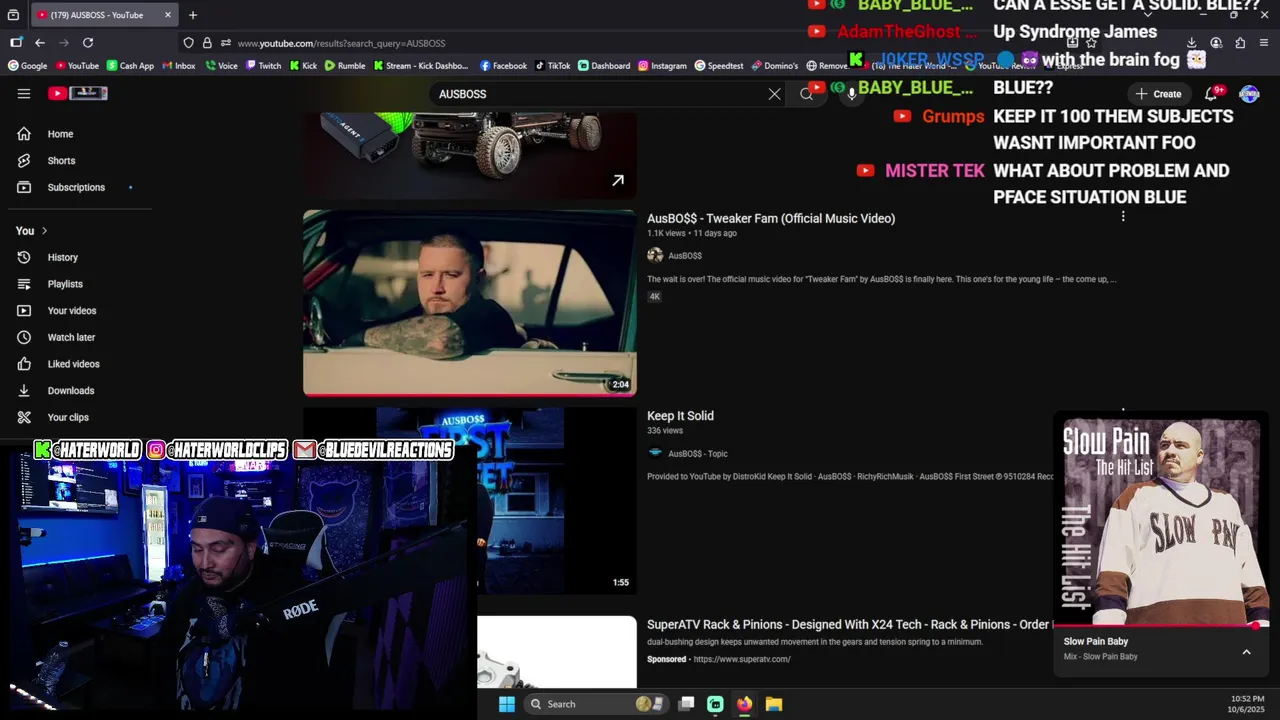Viewport: 1280px width, 720px height.
Task: Click the miniplayer red progress bar
Action: pyautogui.click(x=1161, y=626)
